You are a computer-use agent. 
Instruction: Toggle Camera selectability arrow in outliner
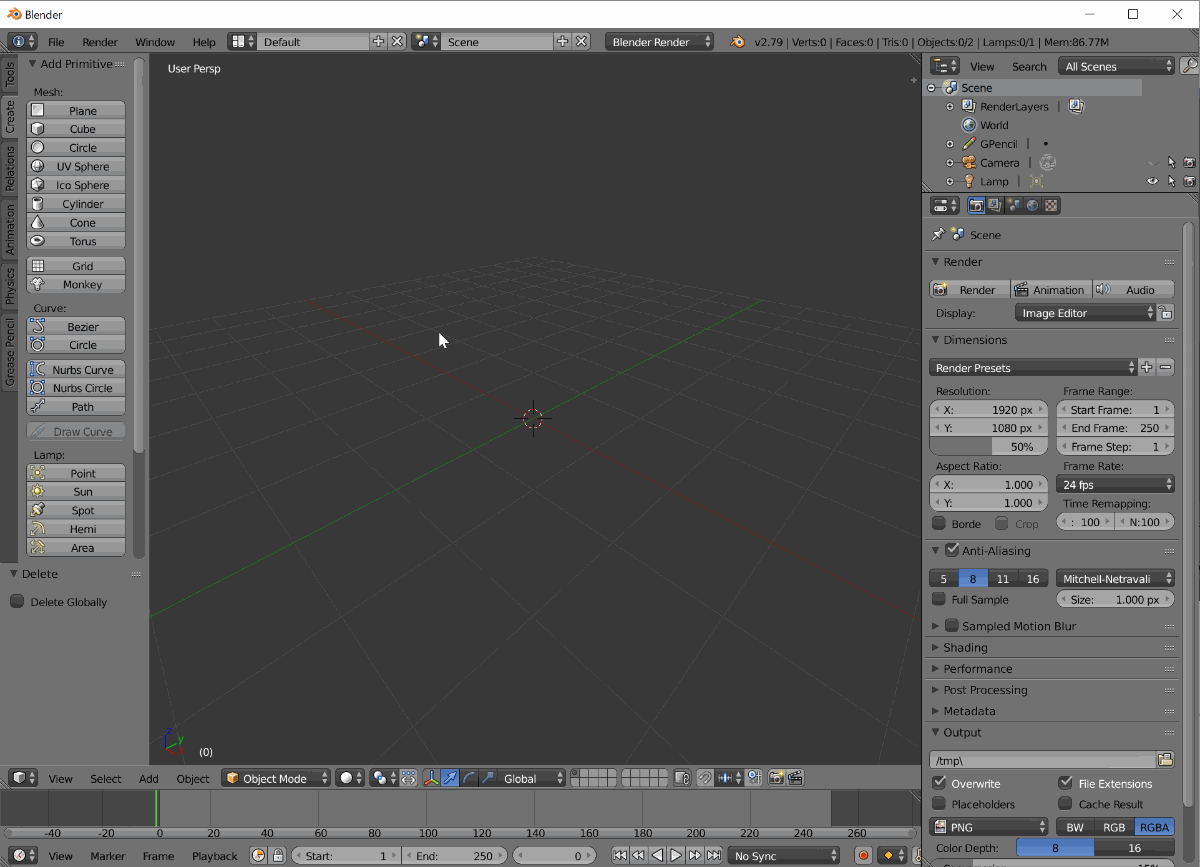[x=1171, y=162]
